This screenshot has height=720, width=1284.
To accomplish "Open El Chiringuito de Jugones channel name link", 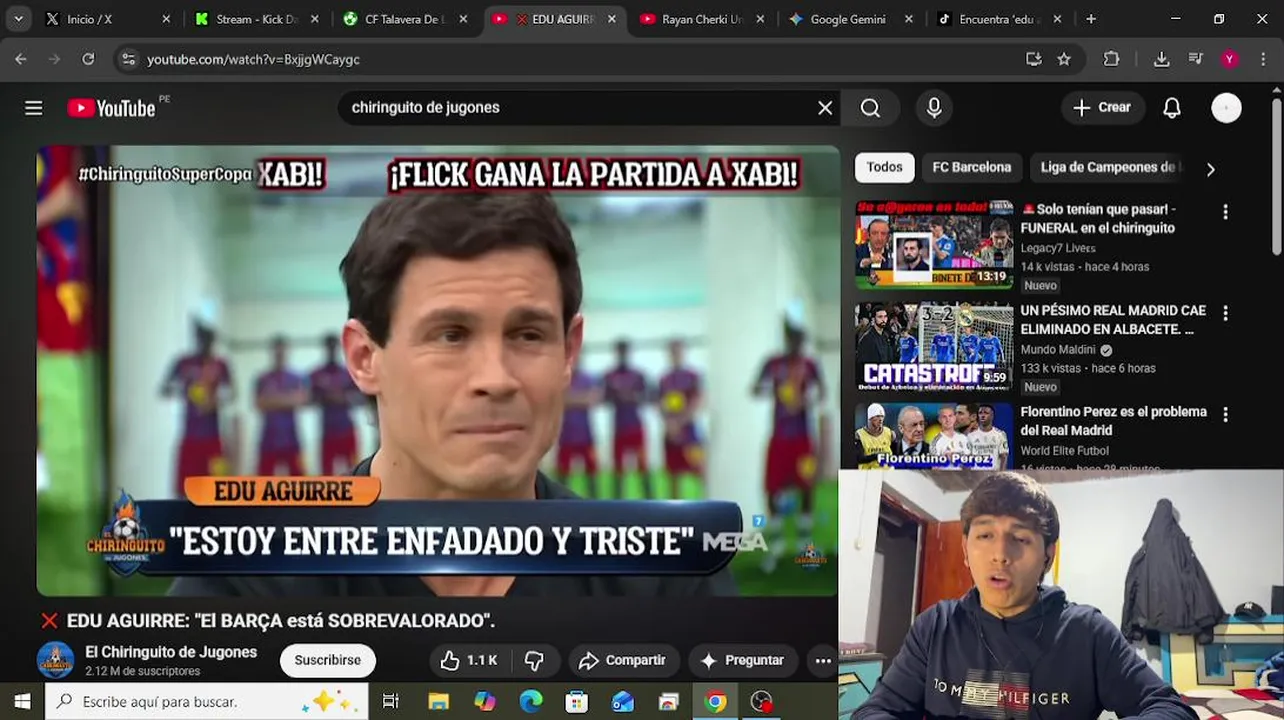I will tap(171, 652).
